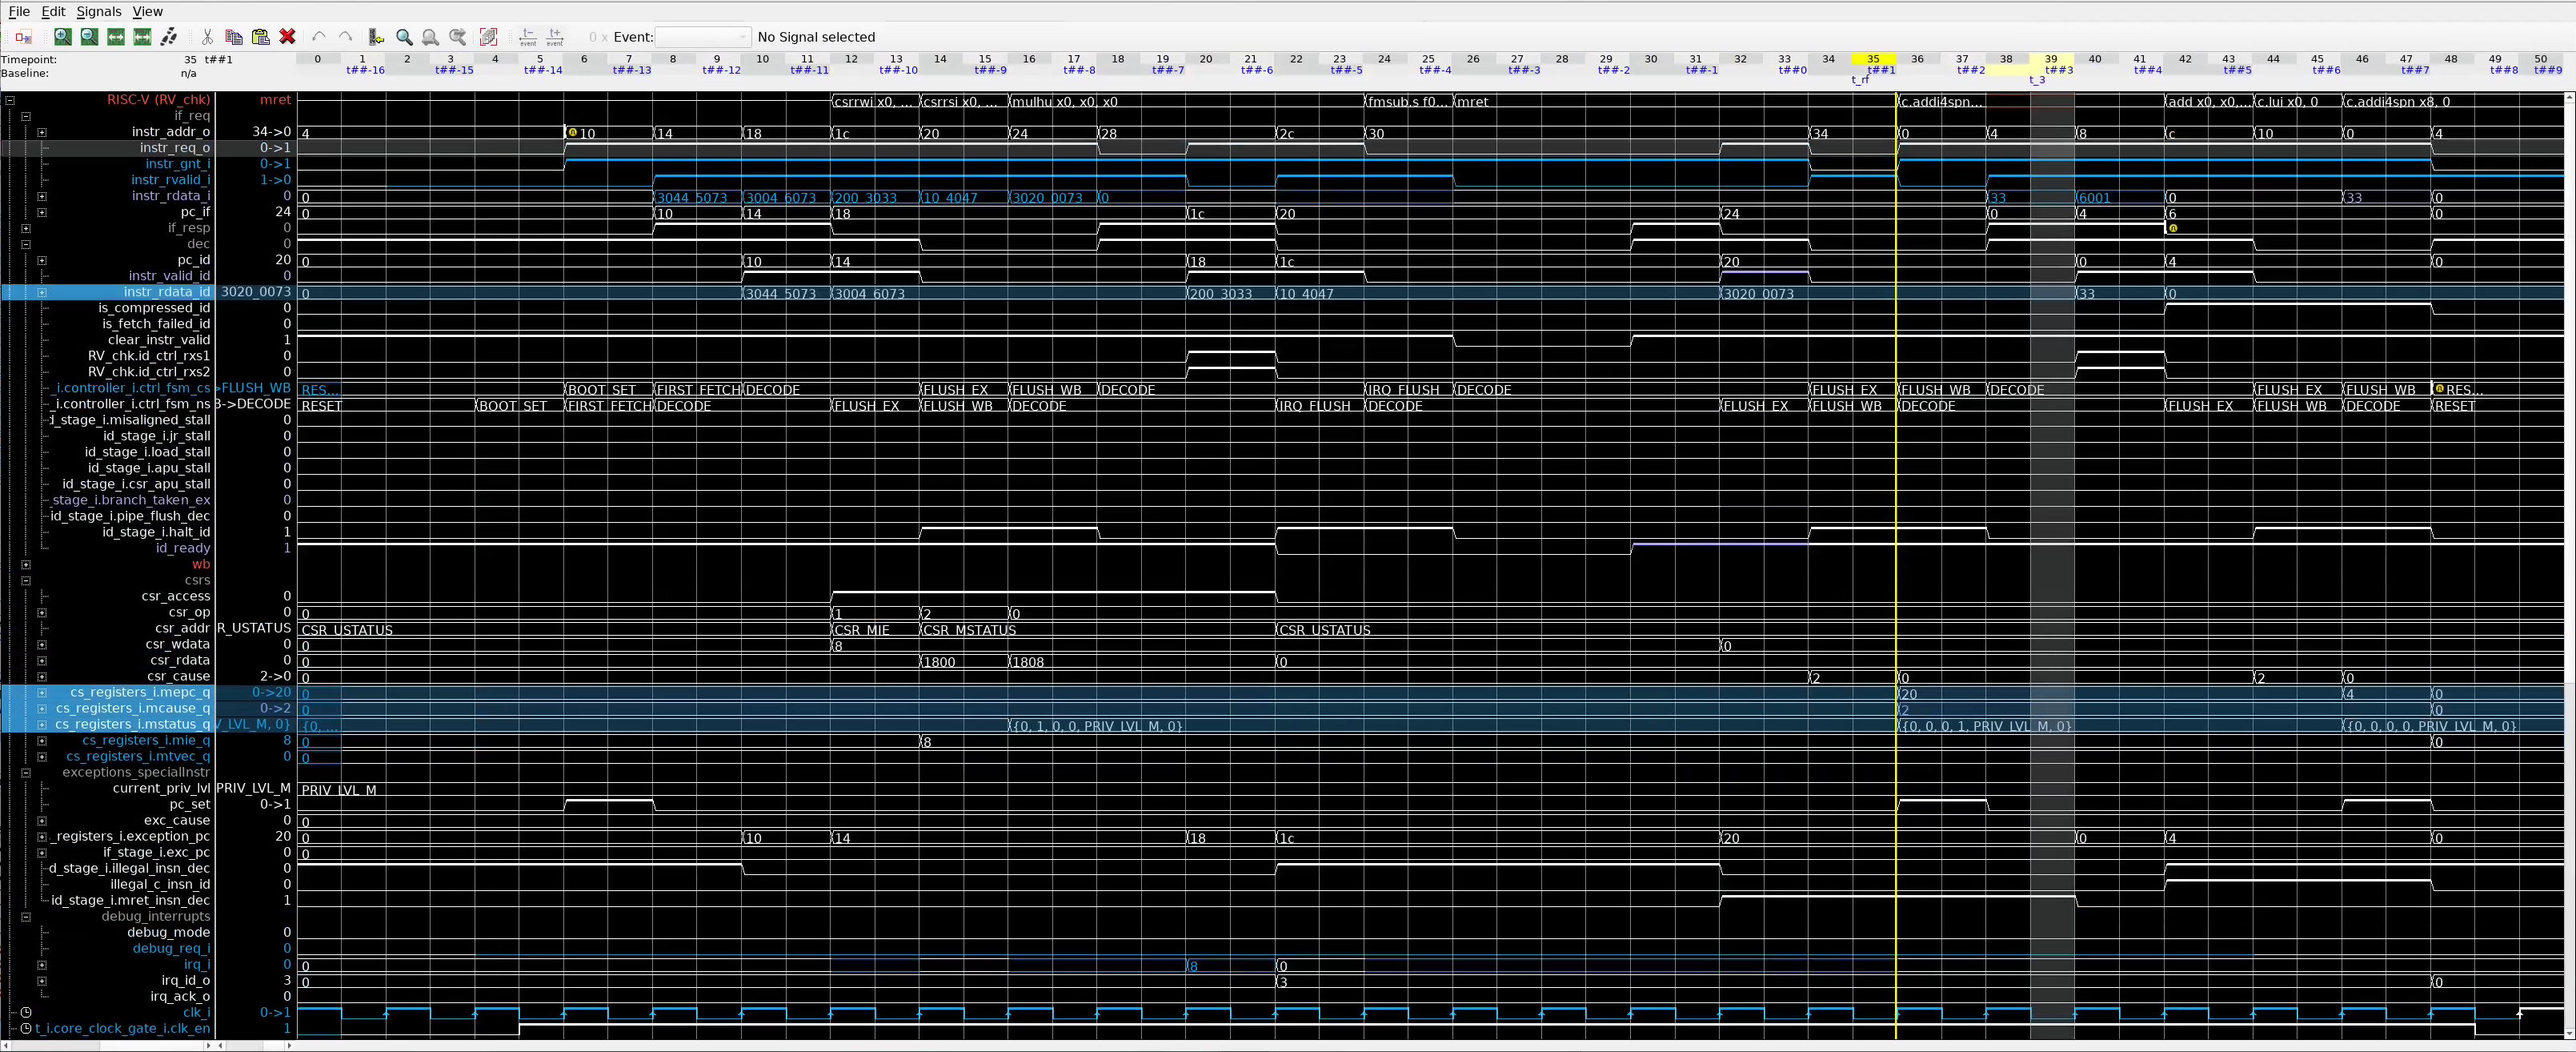The image size is (2576, 1052).
Task: Click the paste clipboard icon
Action: (261, 37)
